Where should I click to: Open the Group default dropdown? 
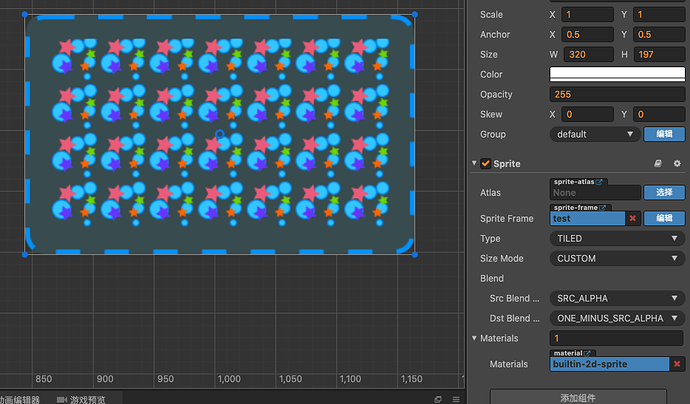tap(595, 134)
